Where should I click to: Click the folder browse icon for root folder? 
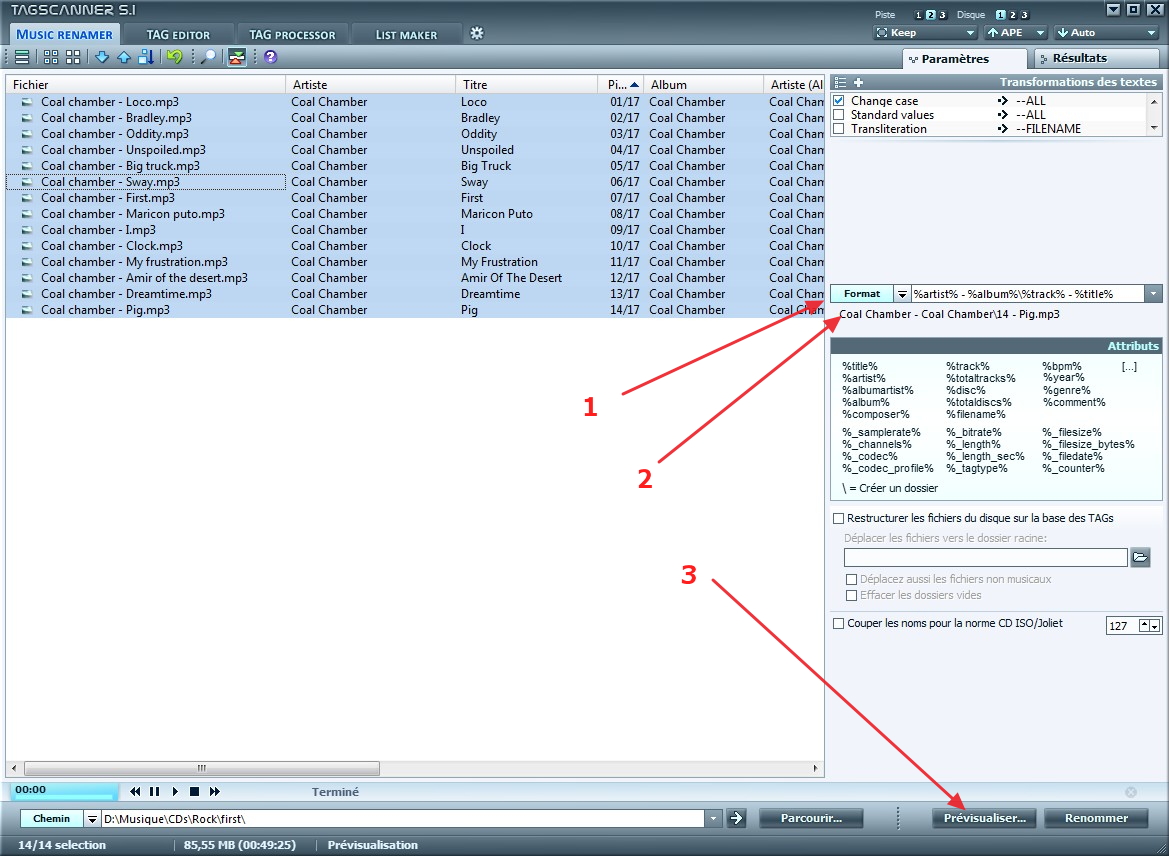pos(1140,557)
